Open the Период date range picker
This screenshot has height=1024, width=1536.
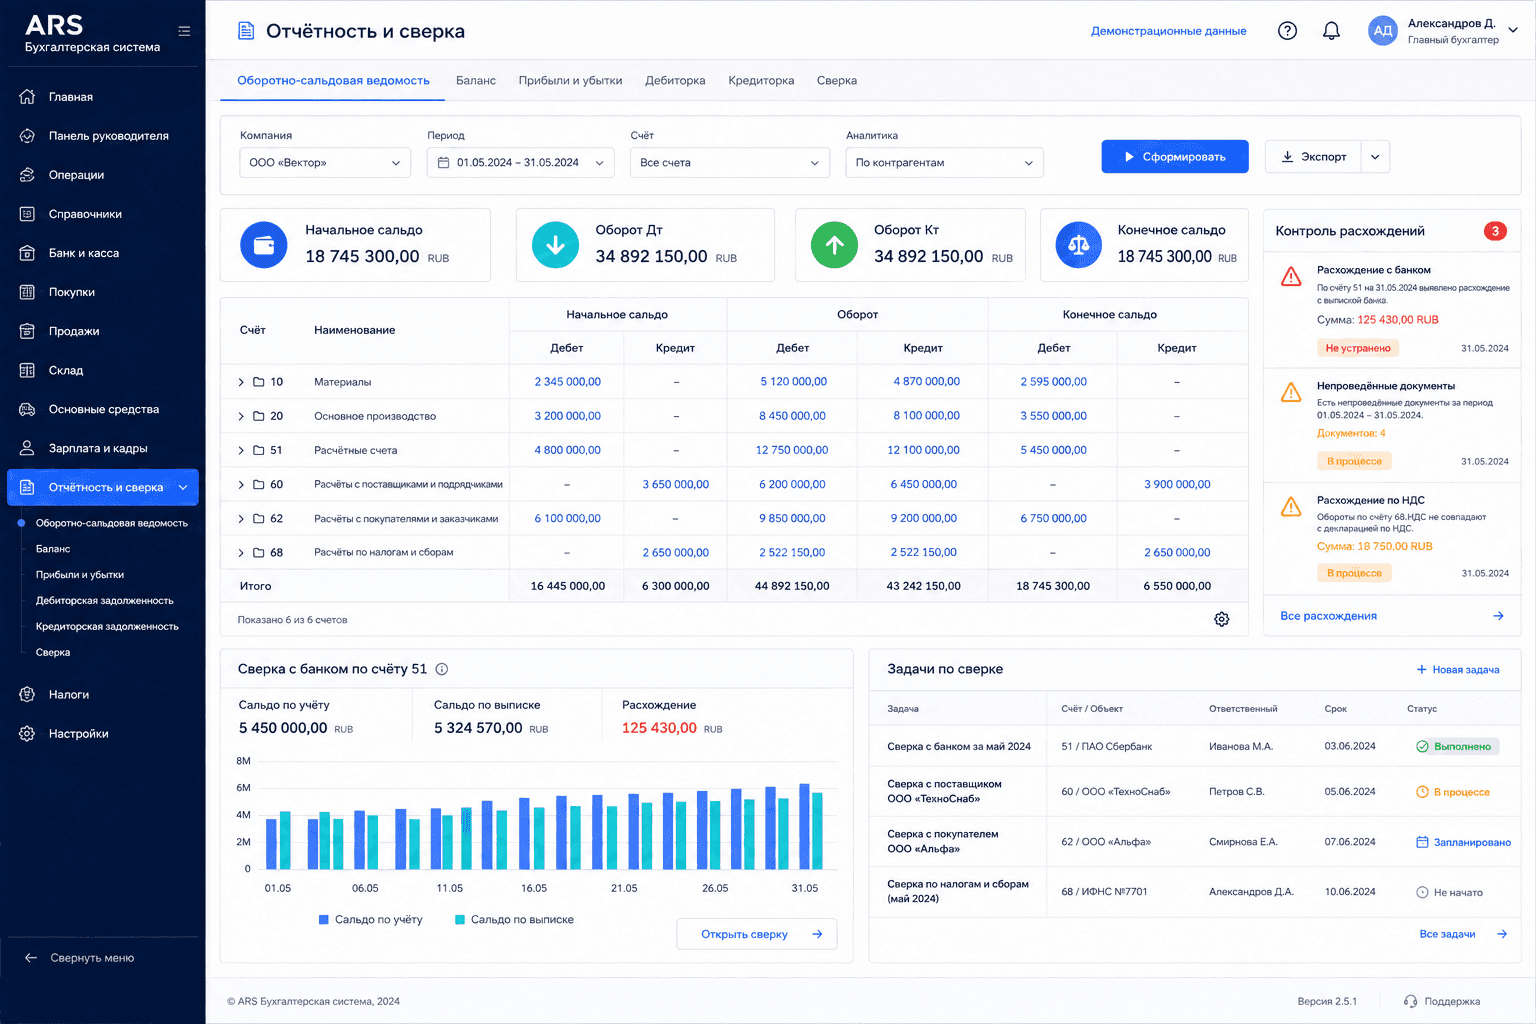[x=521, y=163]
